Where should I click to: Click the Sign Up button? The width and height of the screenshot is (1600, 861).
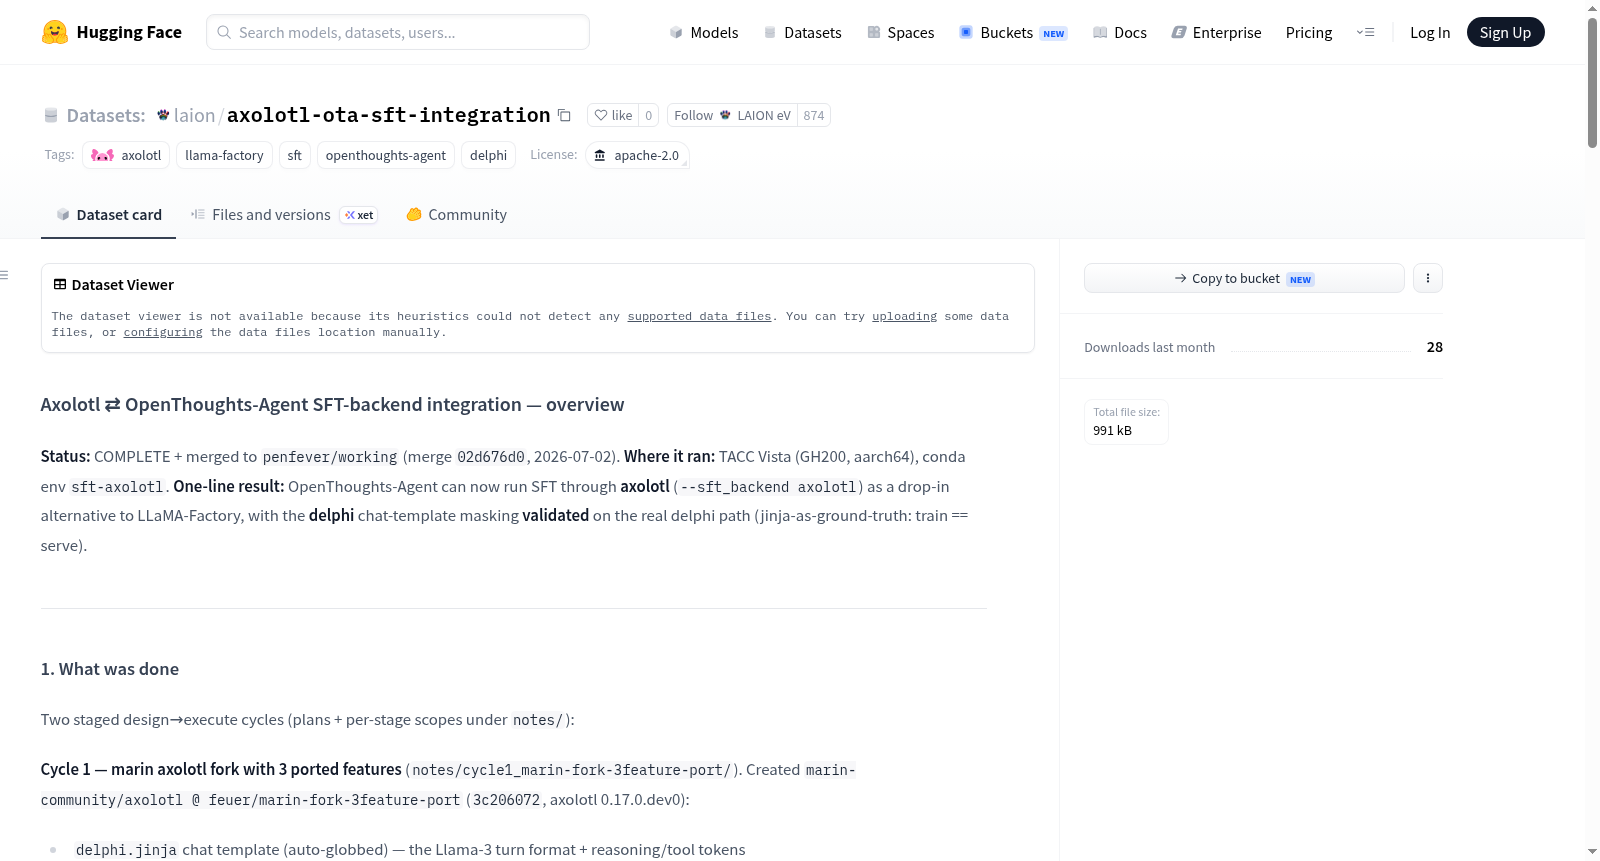[x=1505, y=32]
